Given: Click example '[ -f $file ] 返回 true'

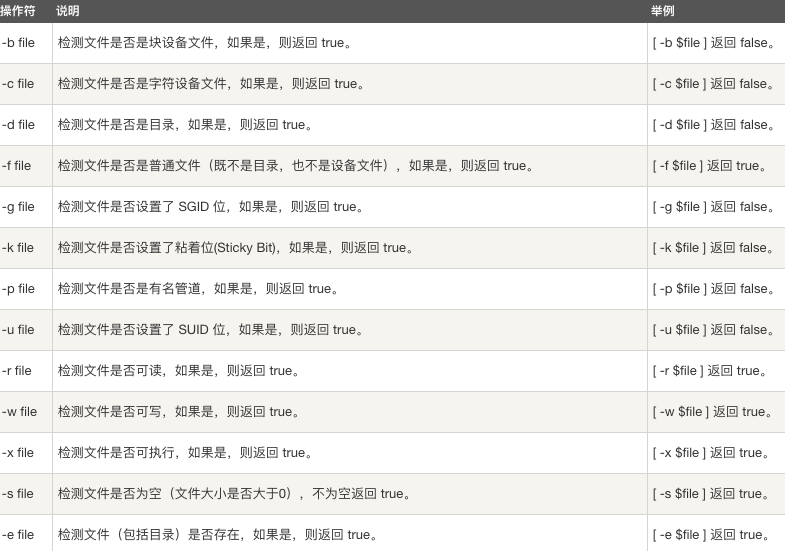Looking at the screenshot, I should coord(710,166).
